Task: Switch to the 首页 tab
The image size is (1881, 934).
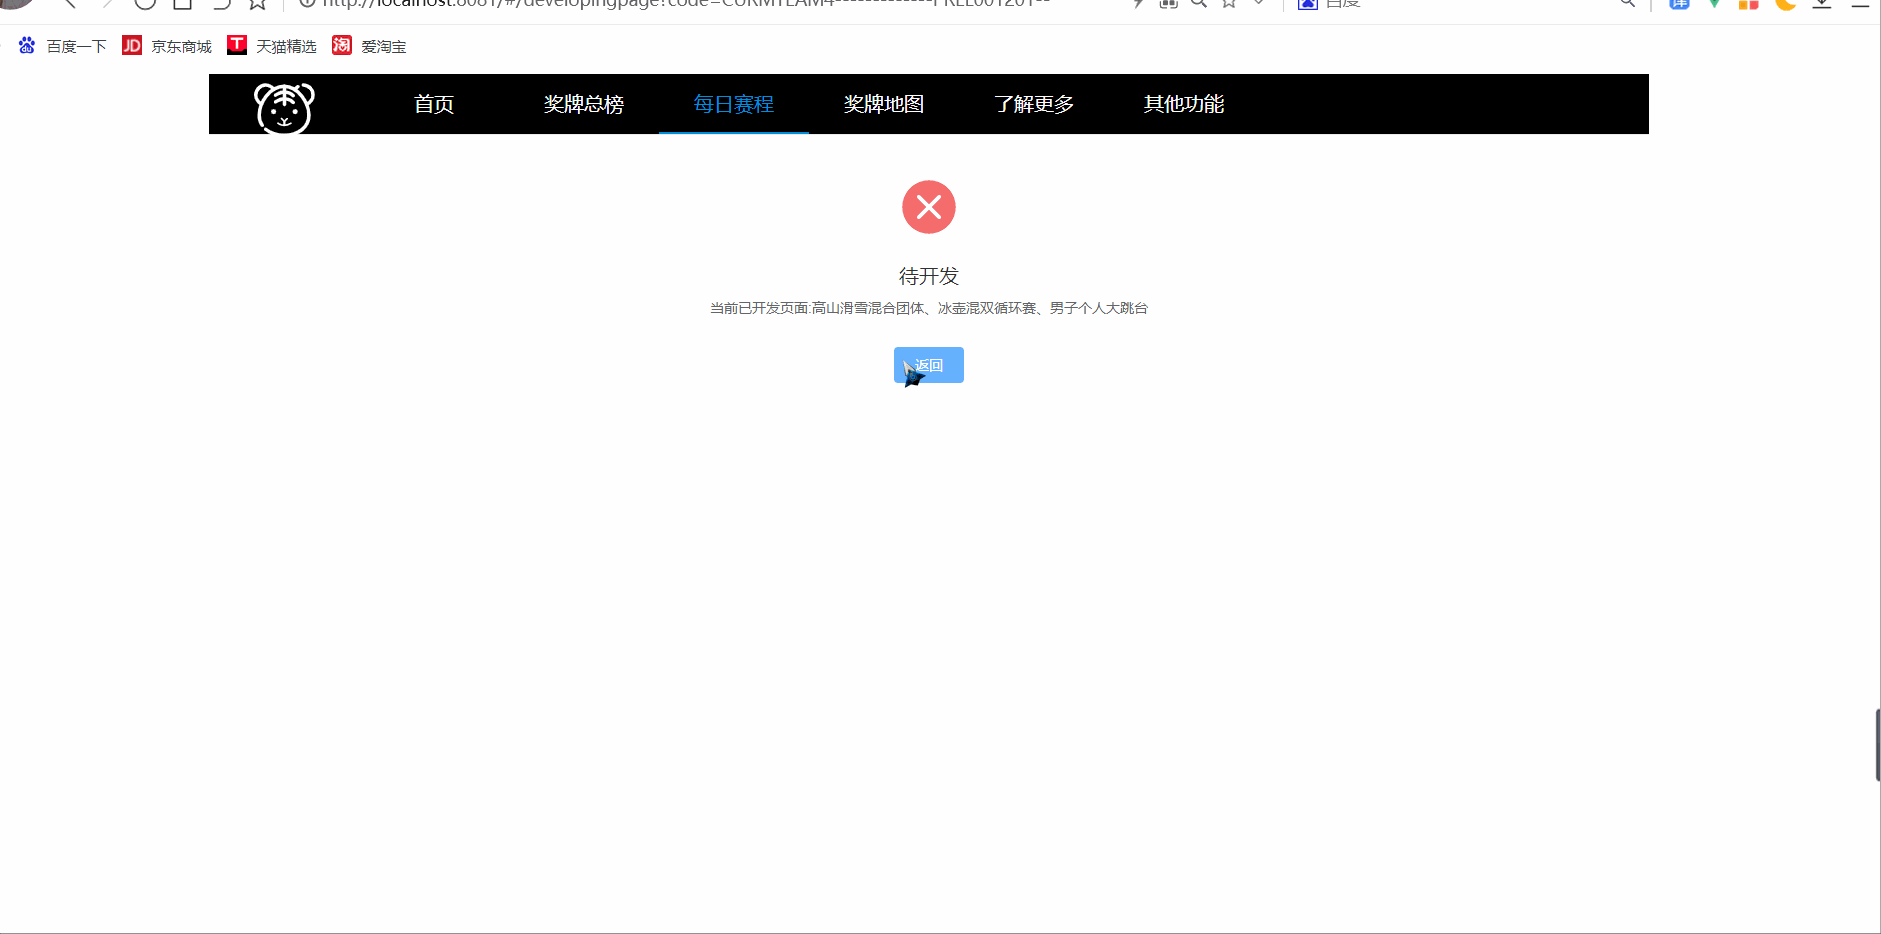Action: [433, 103]
